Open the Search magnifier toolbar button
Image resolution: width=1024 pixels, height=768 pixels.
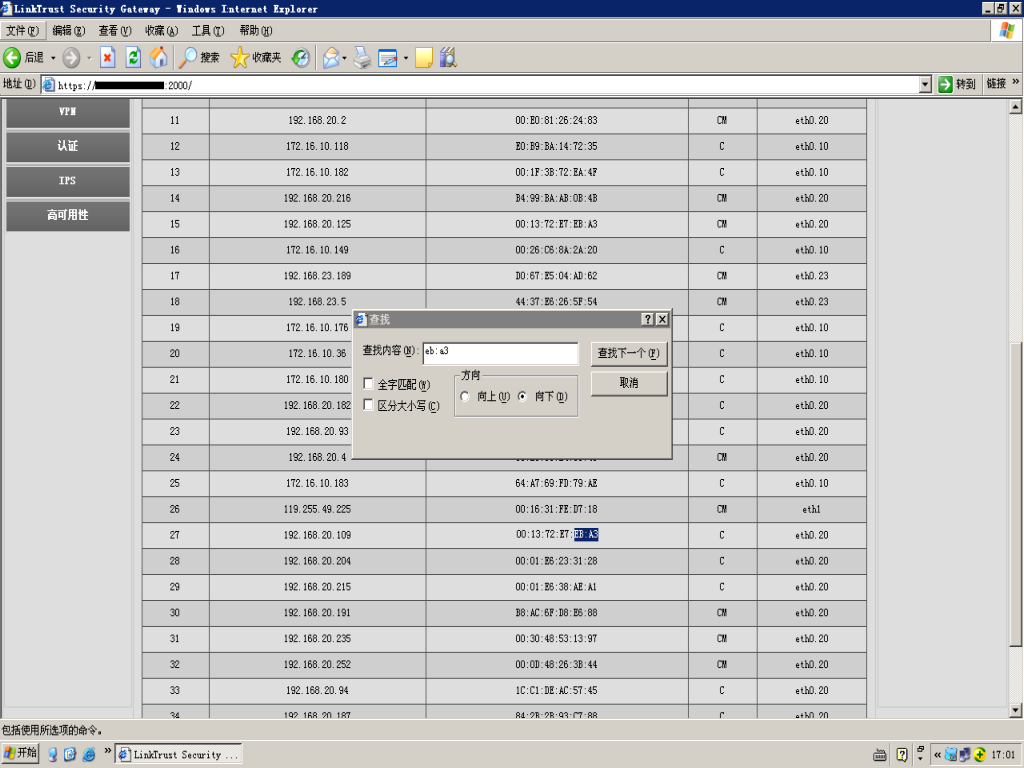pyautogui.click(x=200, y=57)
